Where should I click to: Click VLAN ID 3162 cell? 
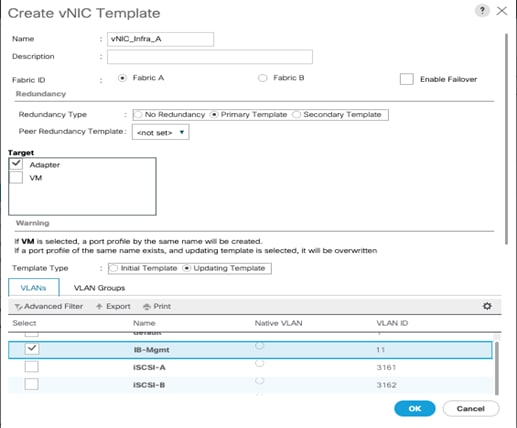387,385
